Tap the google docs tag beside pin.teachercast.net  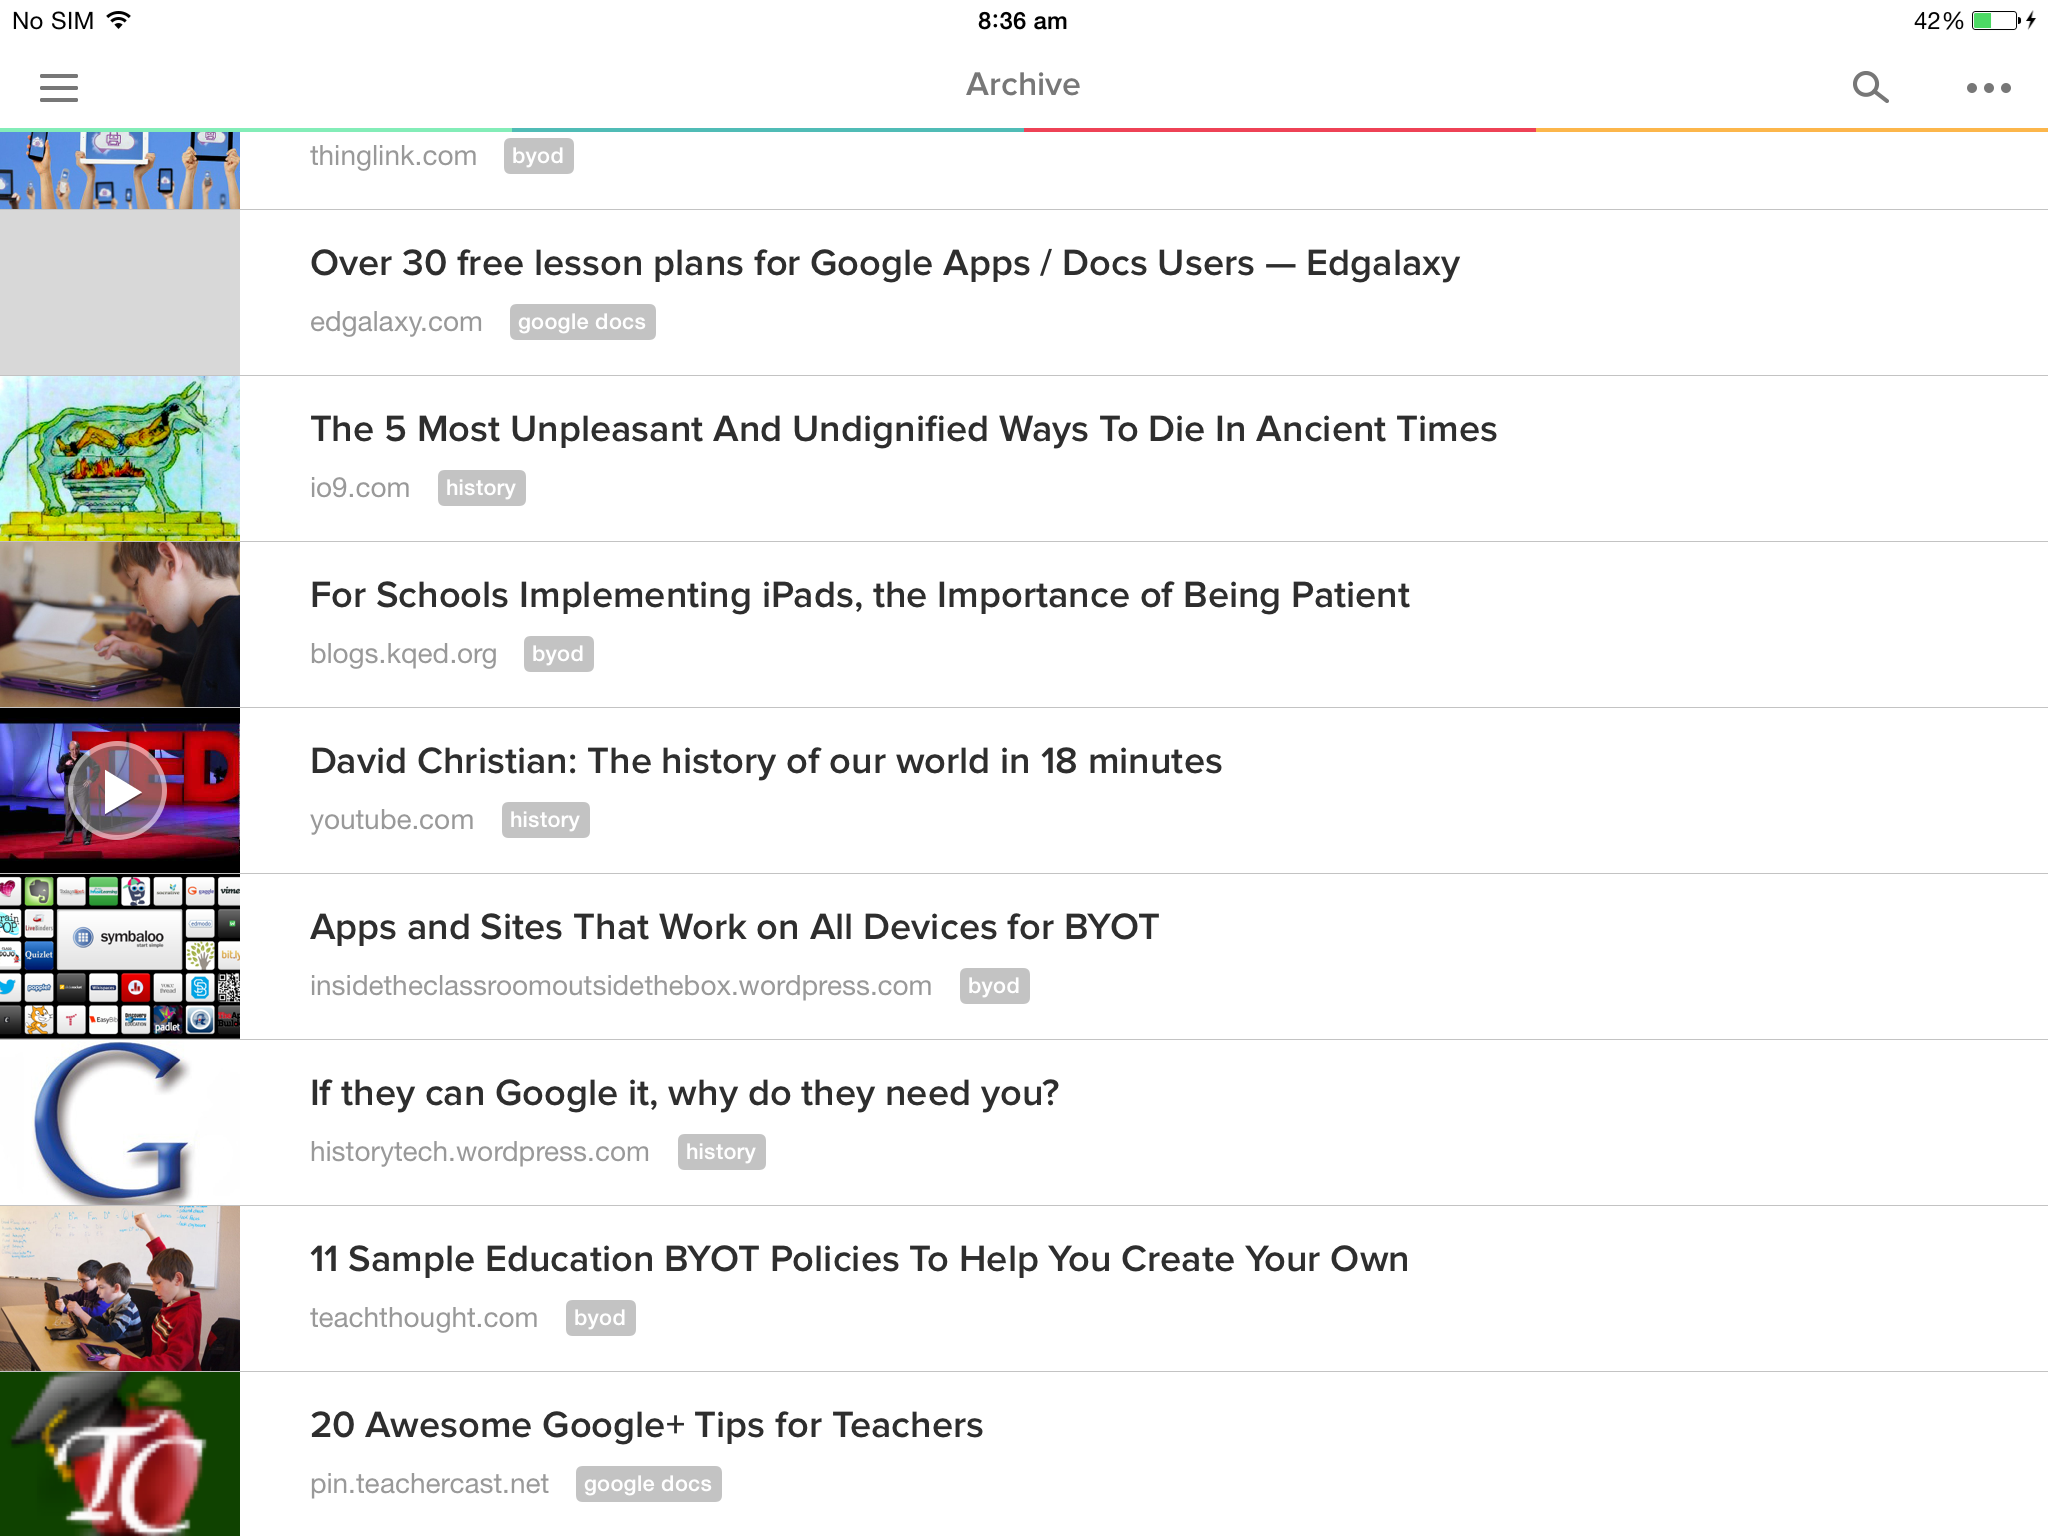[x=648, y=1484]
